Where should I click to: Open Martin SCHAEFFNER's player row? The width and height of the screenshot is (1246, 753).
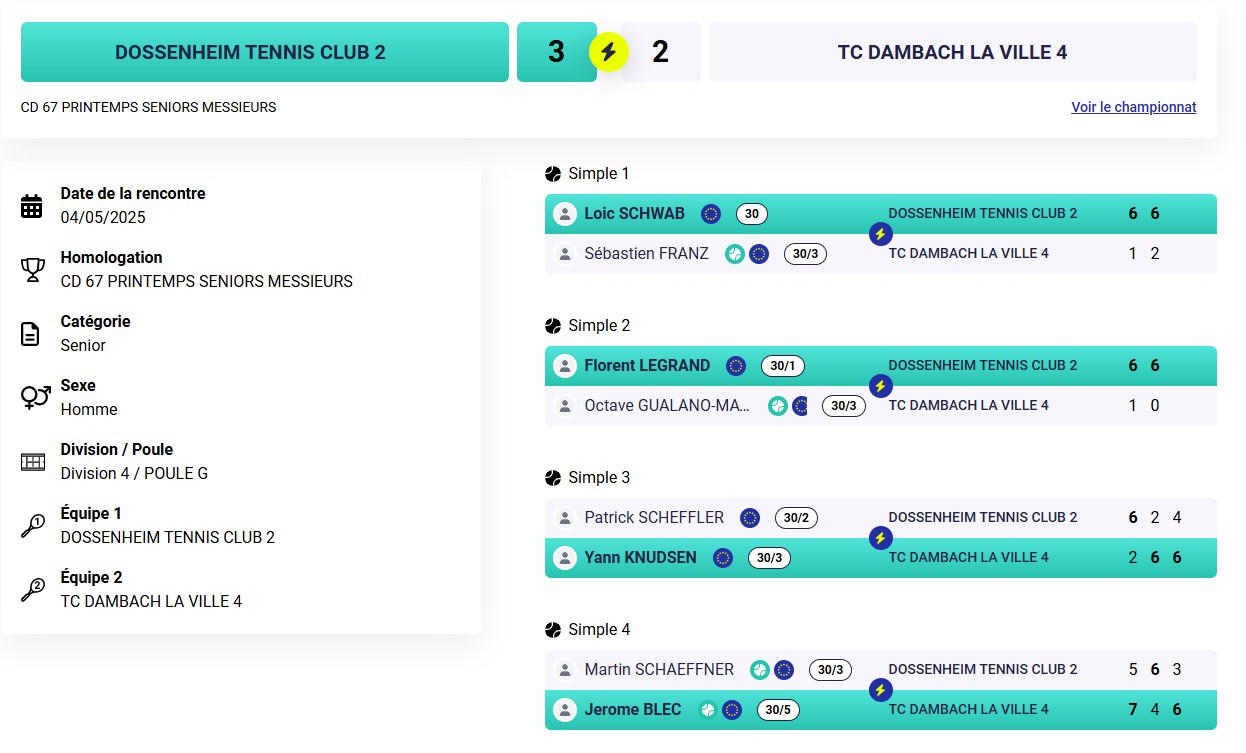(881, 670)
